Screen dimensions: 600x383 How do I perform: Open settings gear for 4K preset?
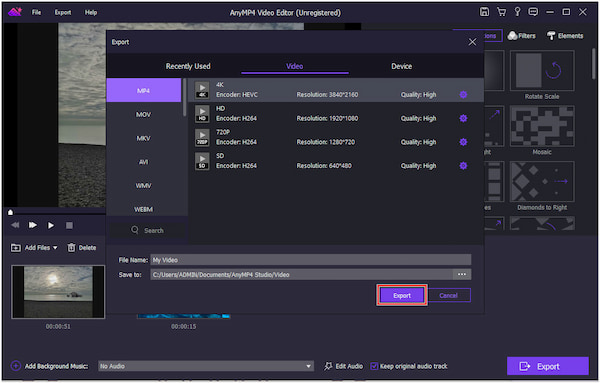(x=463, y=95)
